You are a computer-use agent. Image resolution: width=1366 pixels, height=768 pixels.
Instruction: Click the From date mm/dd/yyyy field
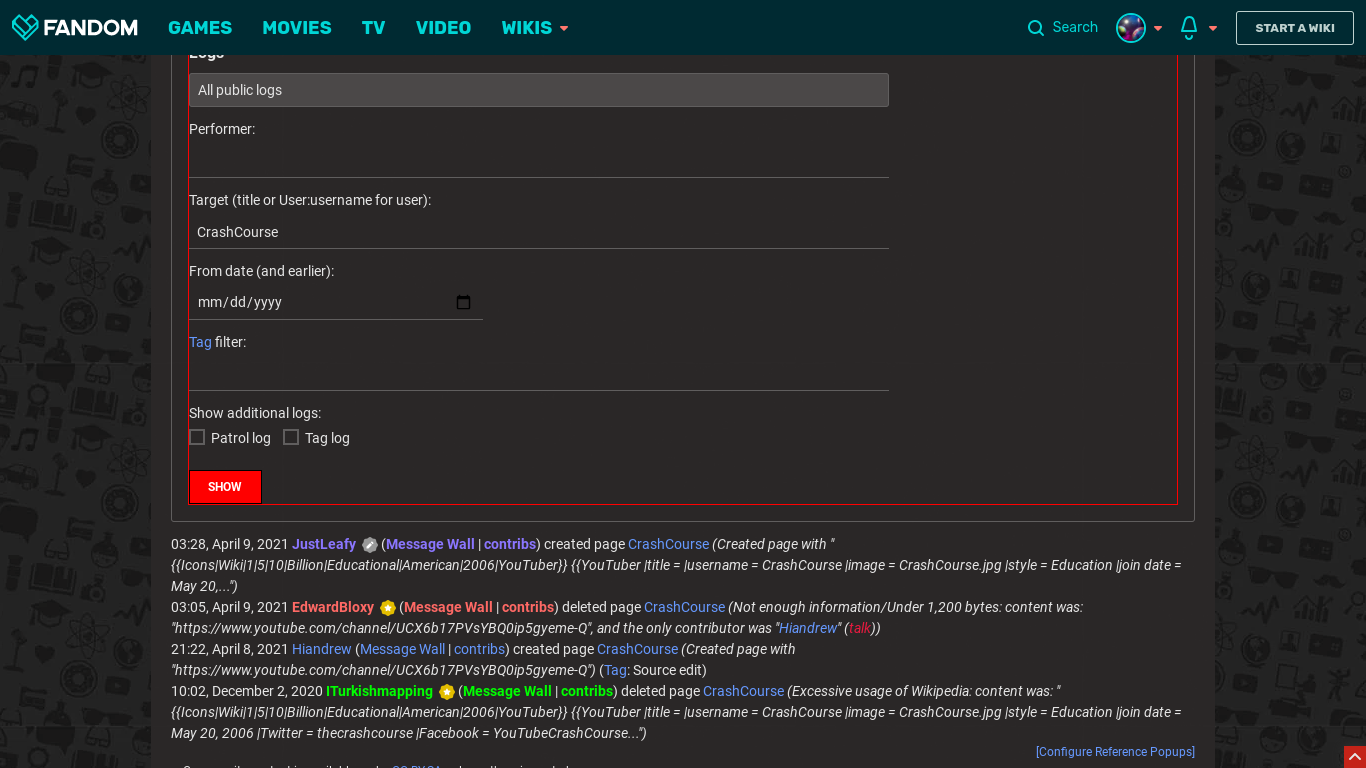[336, 302]
